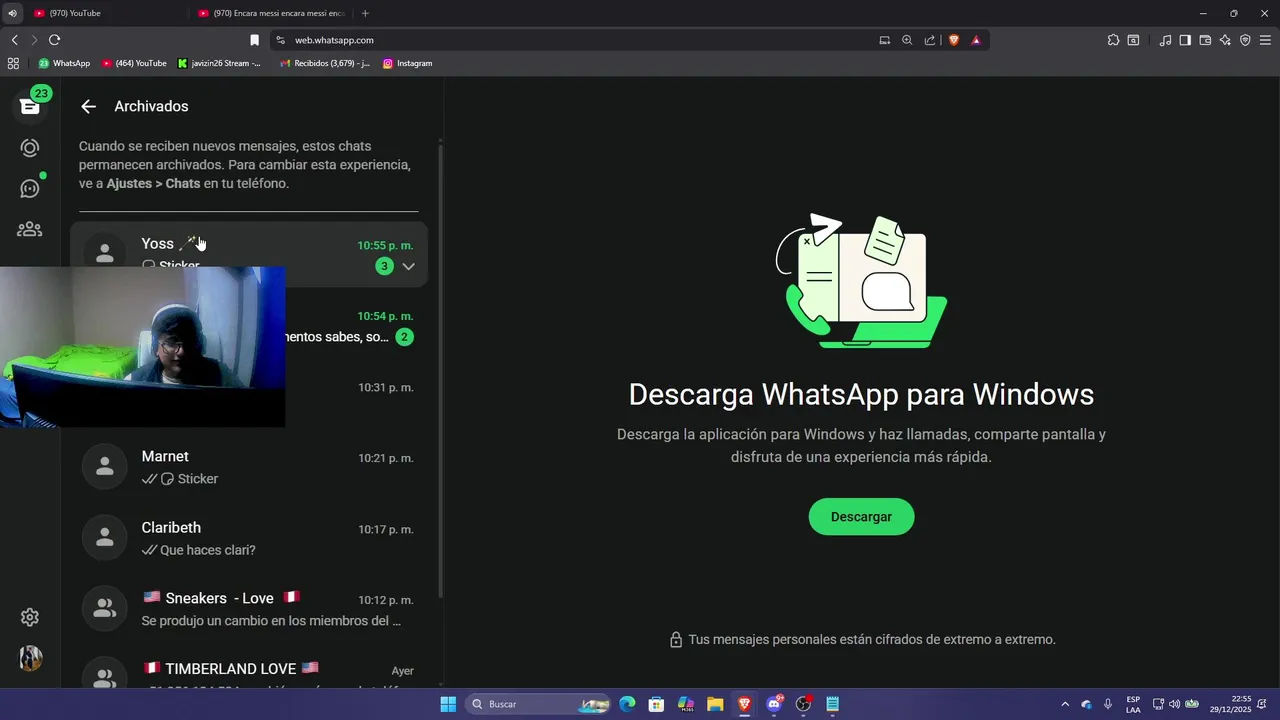The width and height of the screenshot is (1280, 720).
Task: Open the Chats icon with 23 badge
Action: click(30, 105)
